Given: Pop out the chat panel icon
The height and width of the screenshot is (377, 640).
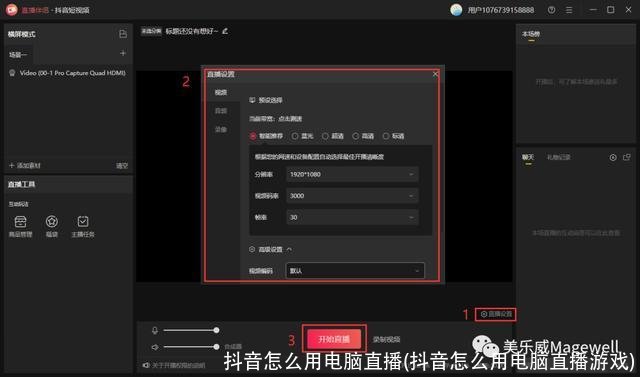Looking at the screenshot, I should [x=627, y=157].
